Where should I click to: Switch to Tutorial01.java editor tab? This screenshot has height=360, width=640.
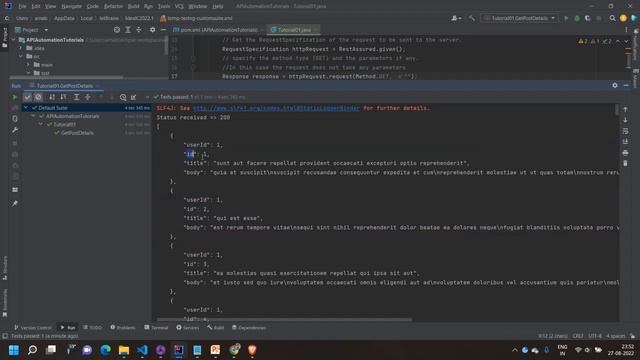click(x=293, y=30)
